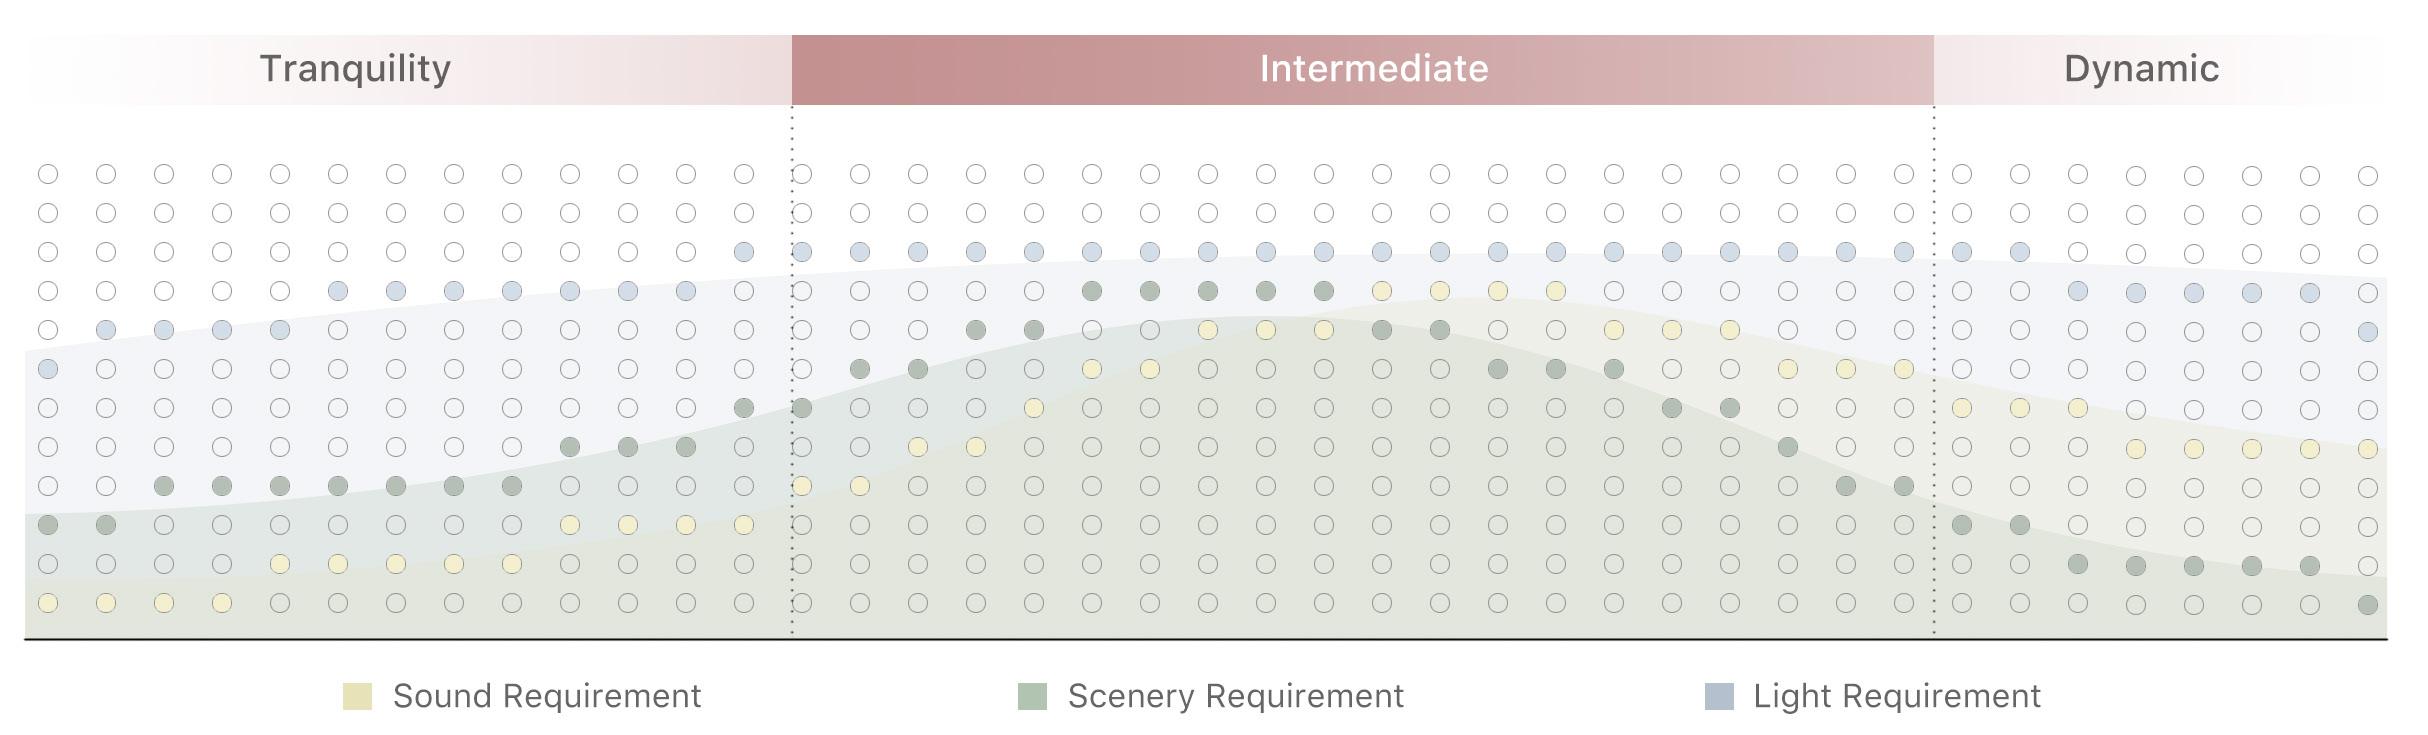Click the Light Requirement legend label

click(1896, 696)
